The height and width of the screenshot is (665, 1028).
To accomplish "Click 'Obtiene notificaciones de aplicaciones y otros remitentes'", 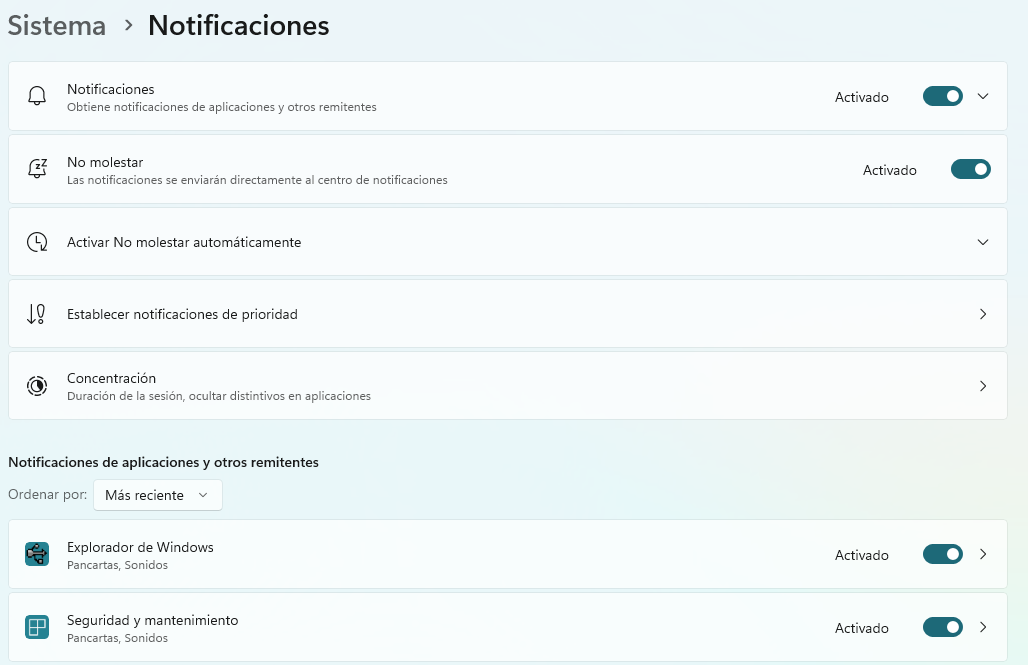I will [222, 107].
